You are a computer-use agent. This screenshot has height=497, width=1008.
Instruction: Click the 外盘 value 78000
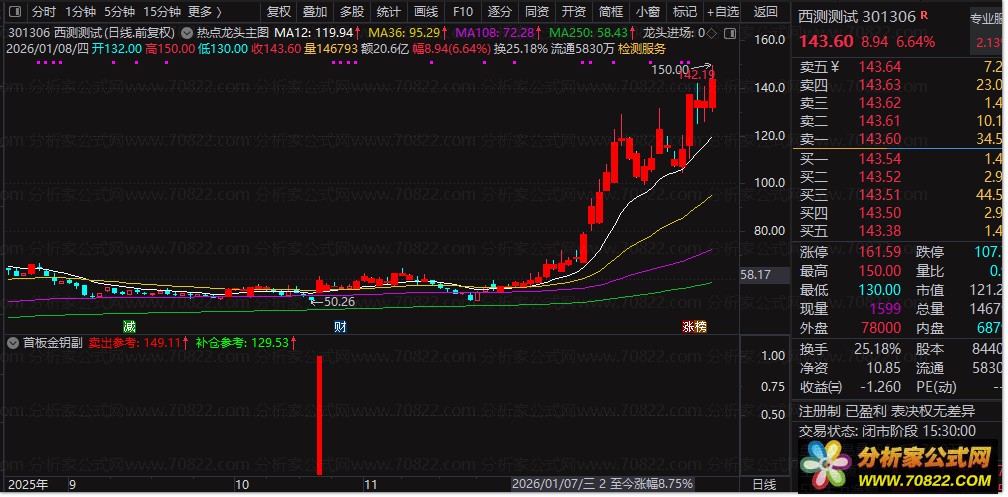click(880, 329)
